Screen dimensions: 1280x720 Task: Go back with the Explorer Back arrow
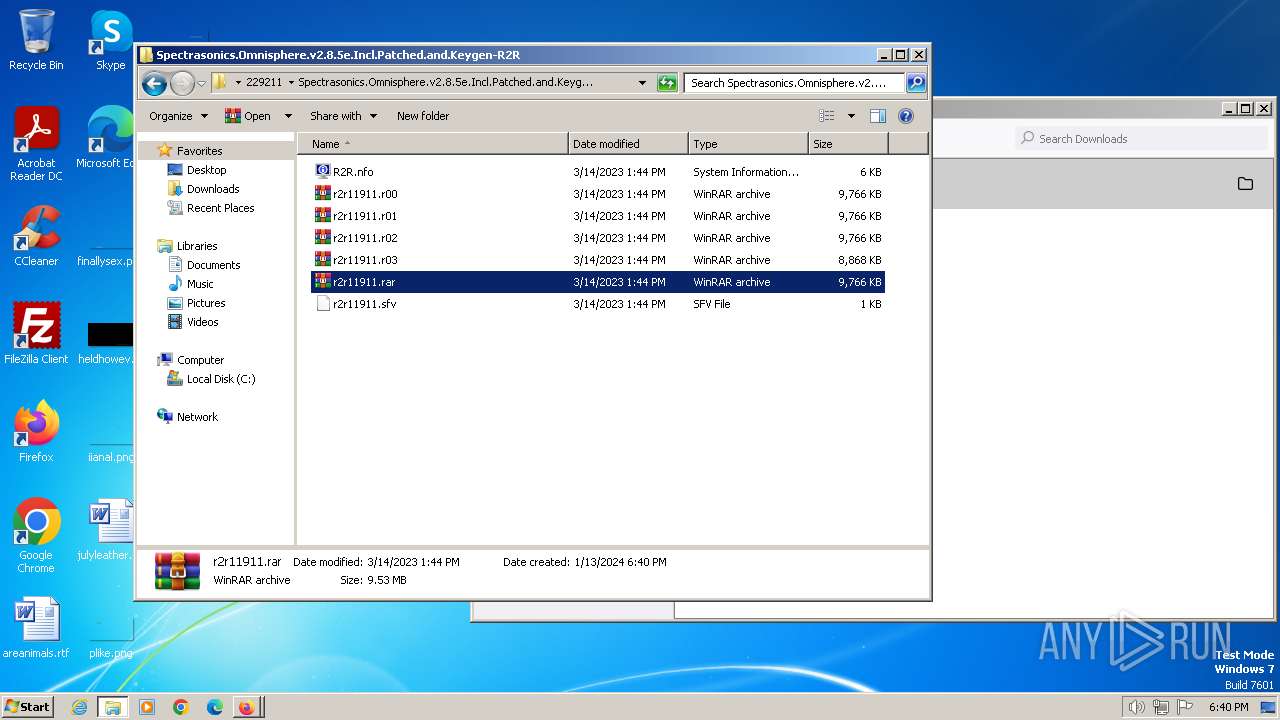pyautogui.click(x=154, y=83)
